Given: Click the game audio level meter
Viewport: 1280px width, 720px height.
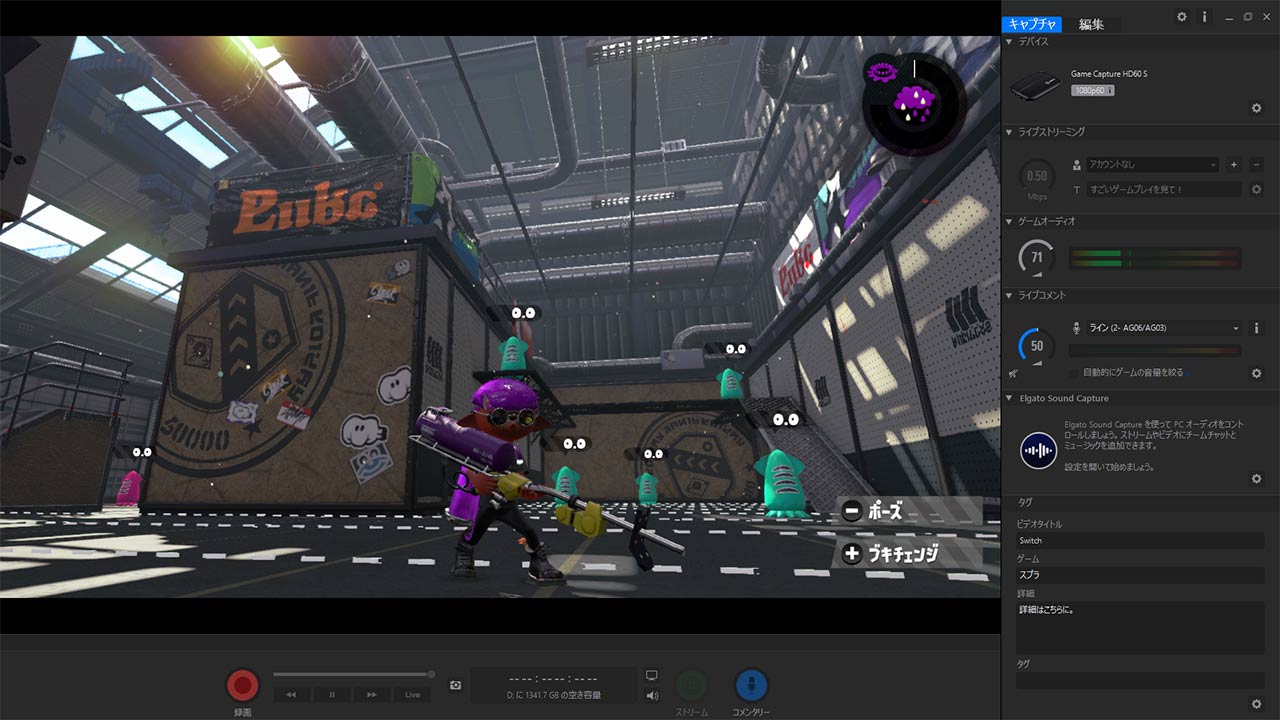Looking at the screenshot, I should (1155, 258).
